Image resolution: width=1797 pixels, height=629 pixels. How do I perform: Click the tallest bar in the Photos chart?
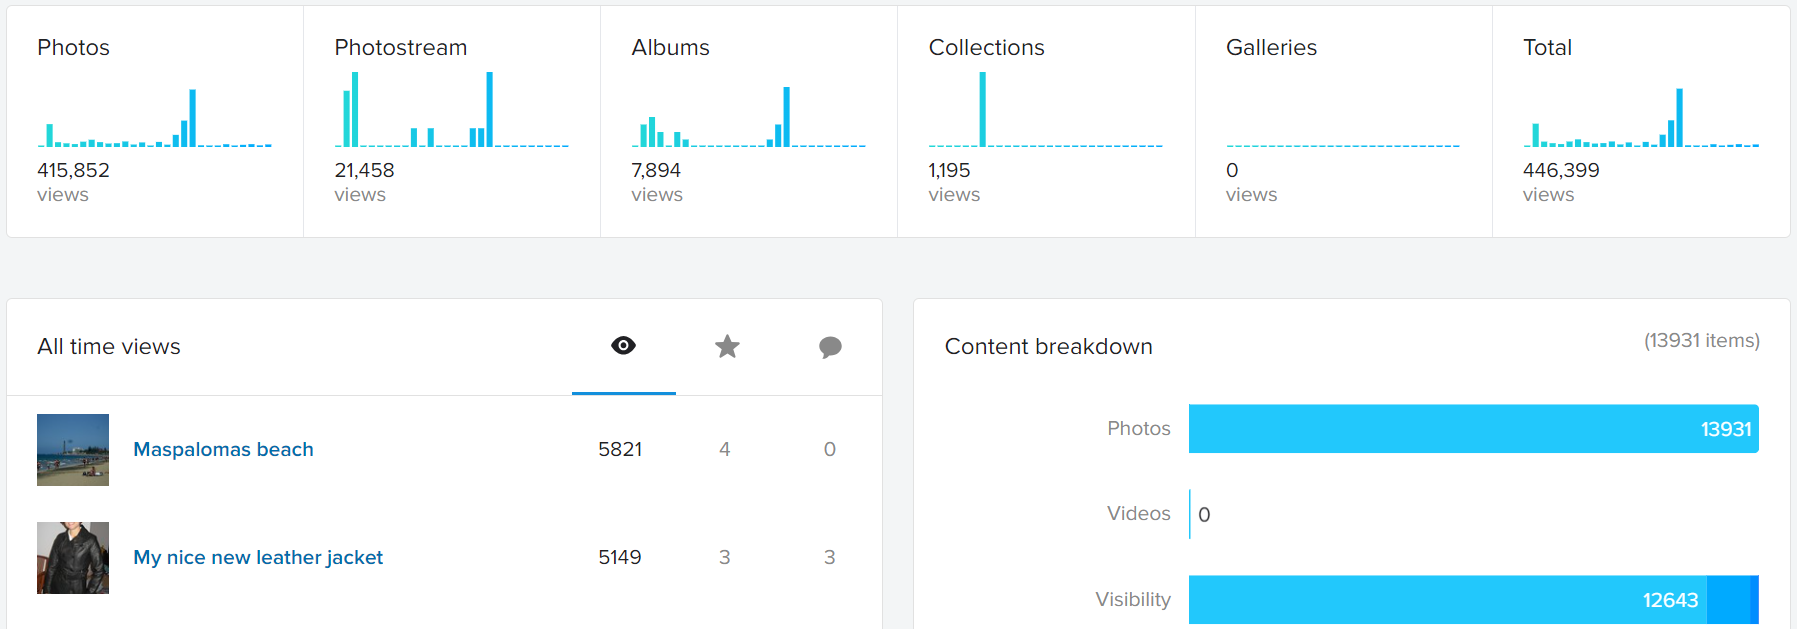(192, 118)
